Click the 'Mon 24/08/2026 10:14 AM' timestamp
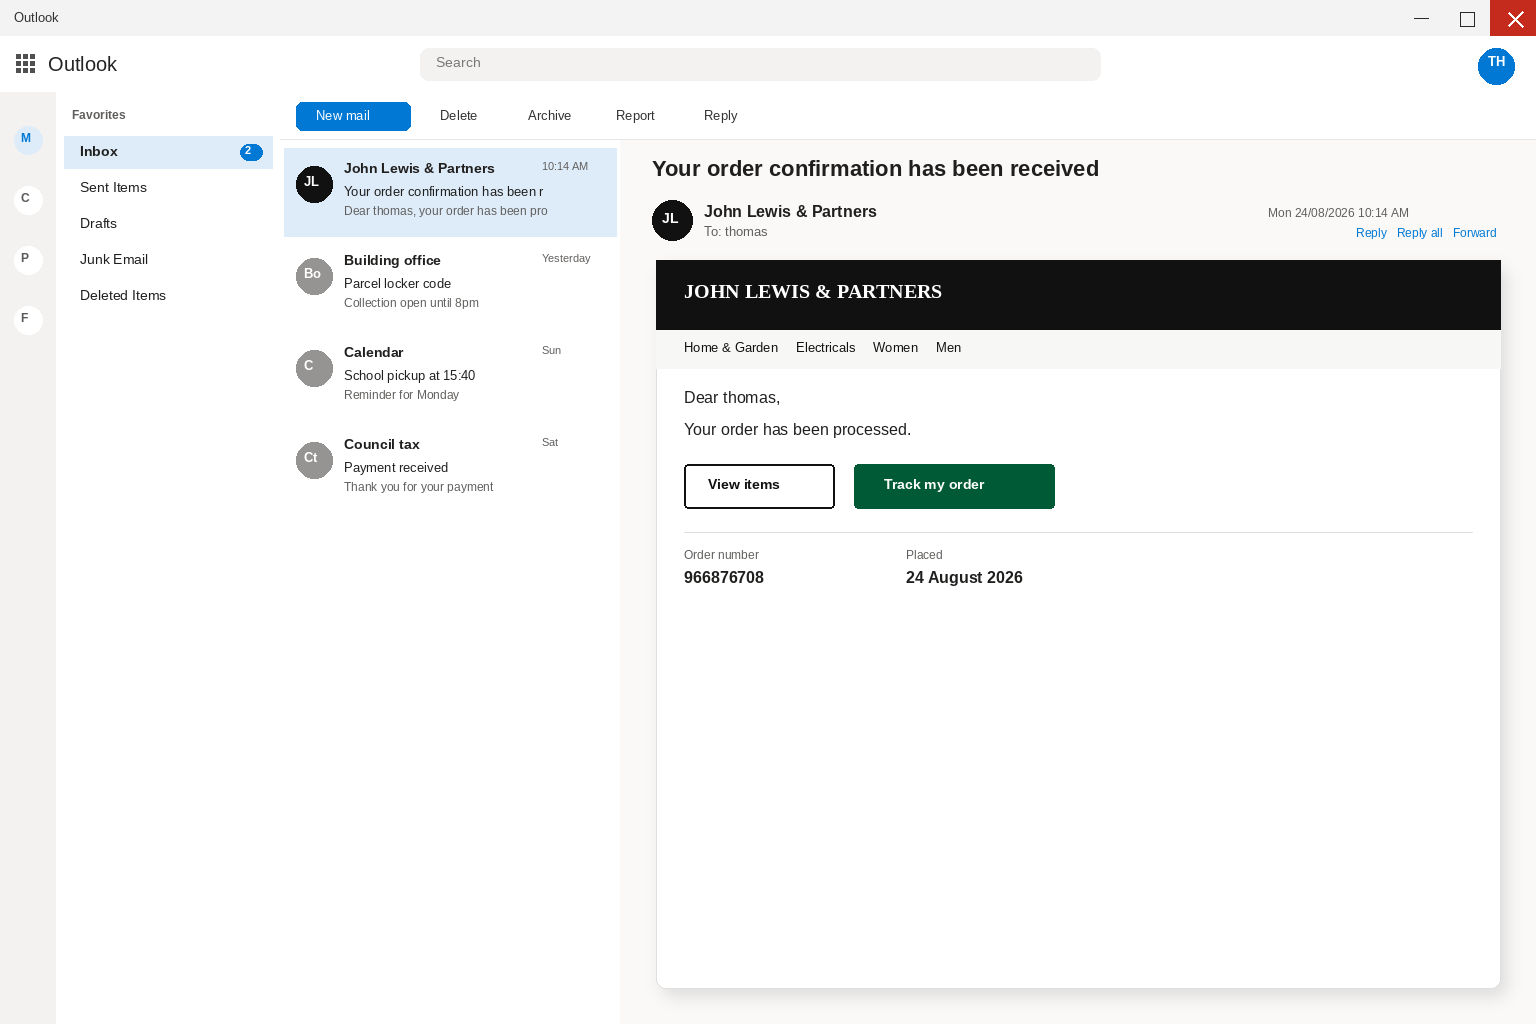The height and width of the screenshot is (1024, 1536). (x=1338, y=213)
